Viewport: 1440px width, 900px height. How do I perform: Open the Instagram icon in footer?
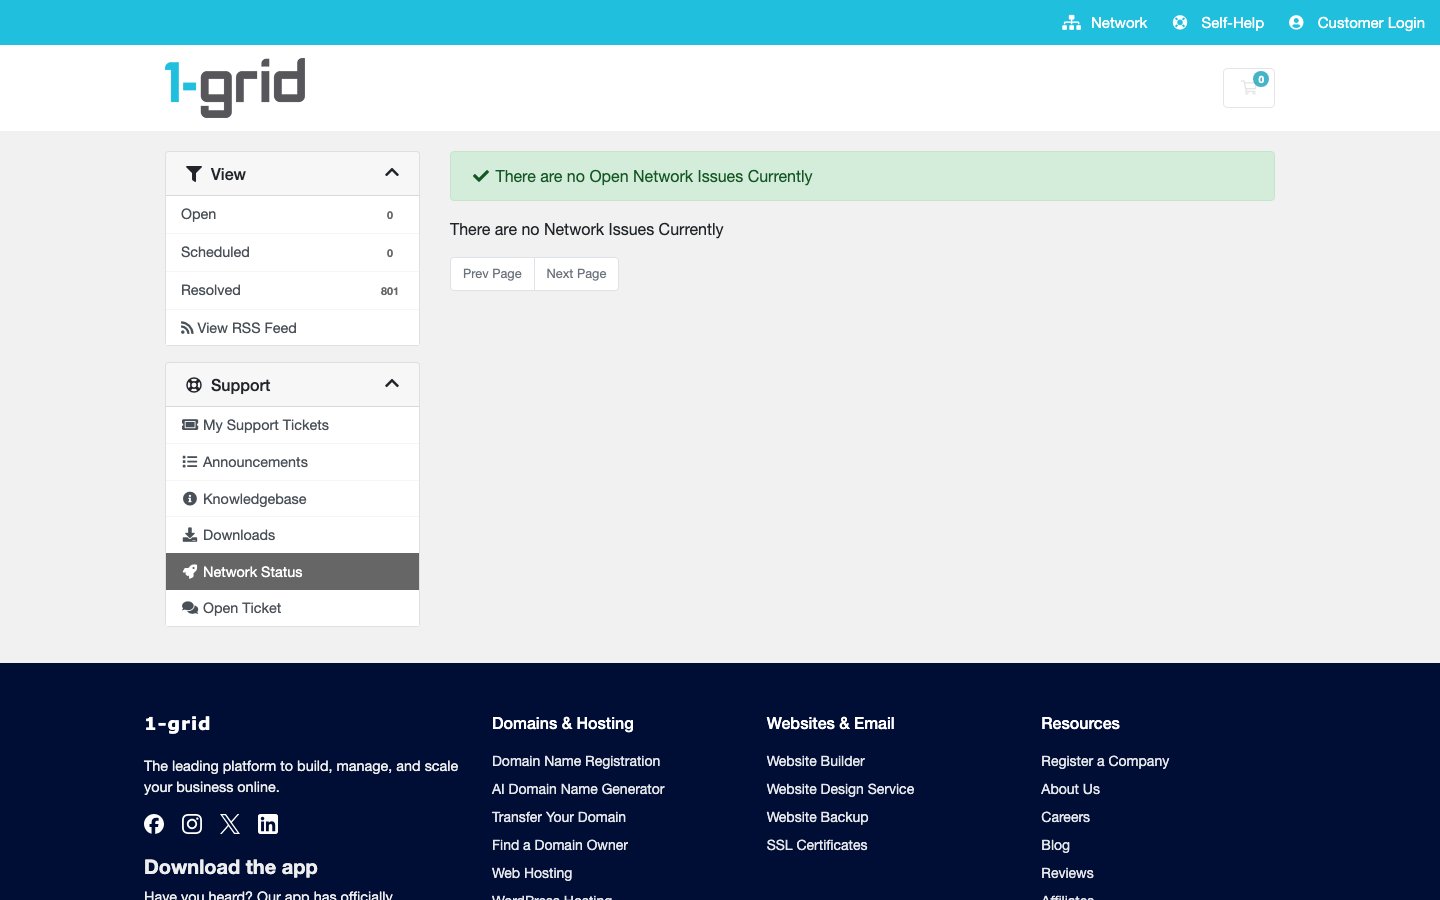(192, 824)
